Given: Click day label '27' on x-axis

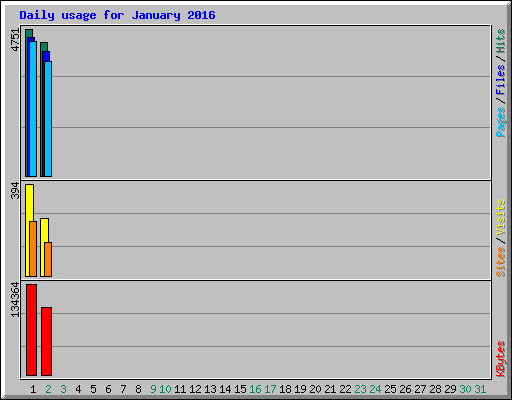Looking at the screenshot, I should tap(420, 389).
